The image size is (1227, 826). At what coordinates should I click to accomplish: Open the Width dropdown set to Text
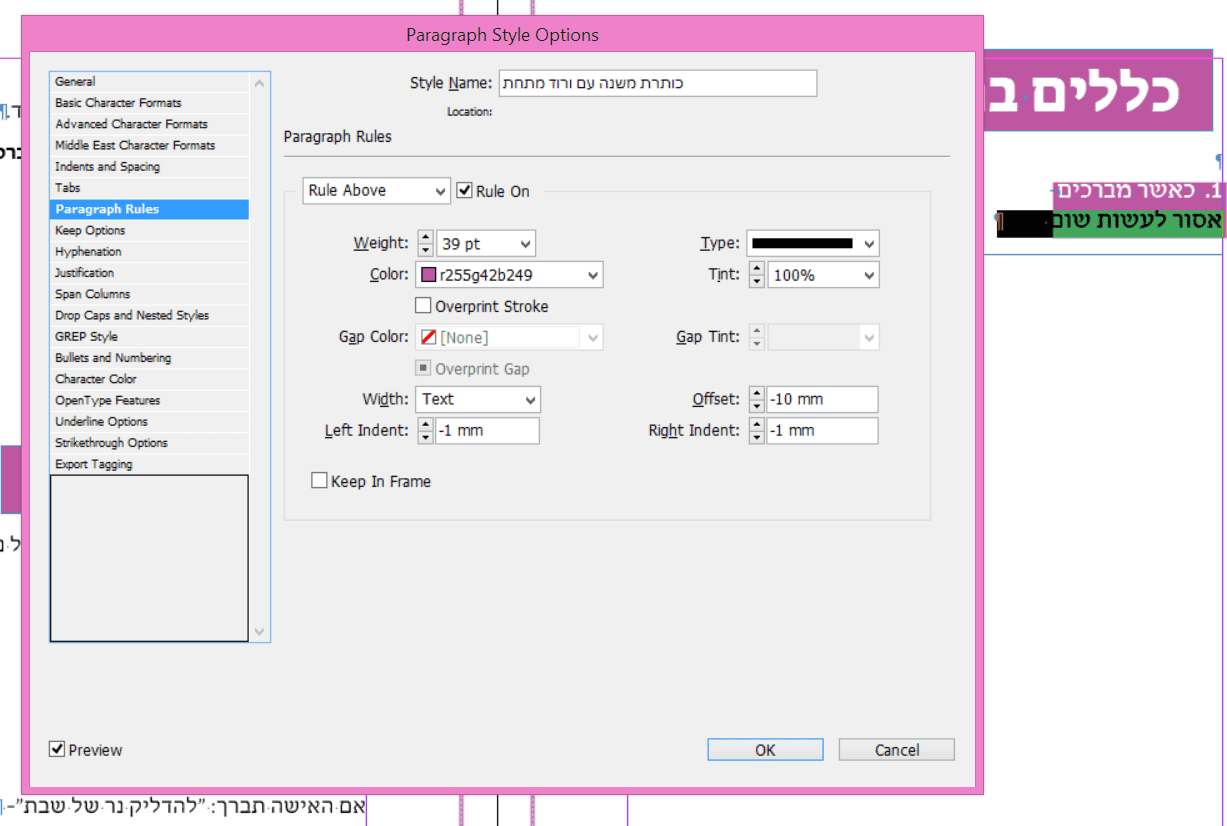pos(478,399)
